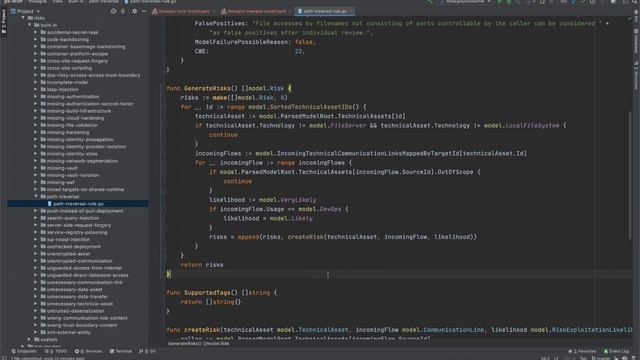Click the inspection checkmark at editor top-right
This screenshot has width=640, height=360.
pos(630,18)
